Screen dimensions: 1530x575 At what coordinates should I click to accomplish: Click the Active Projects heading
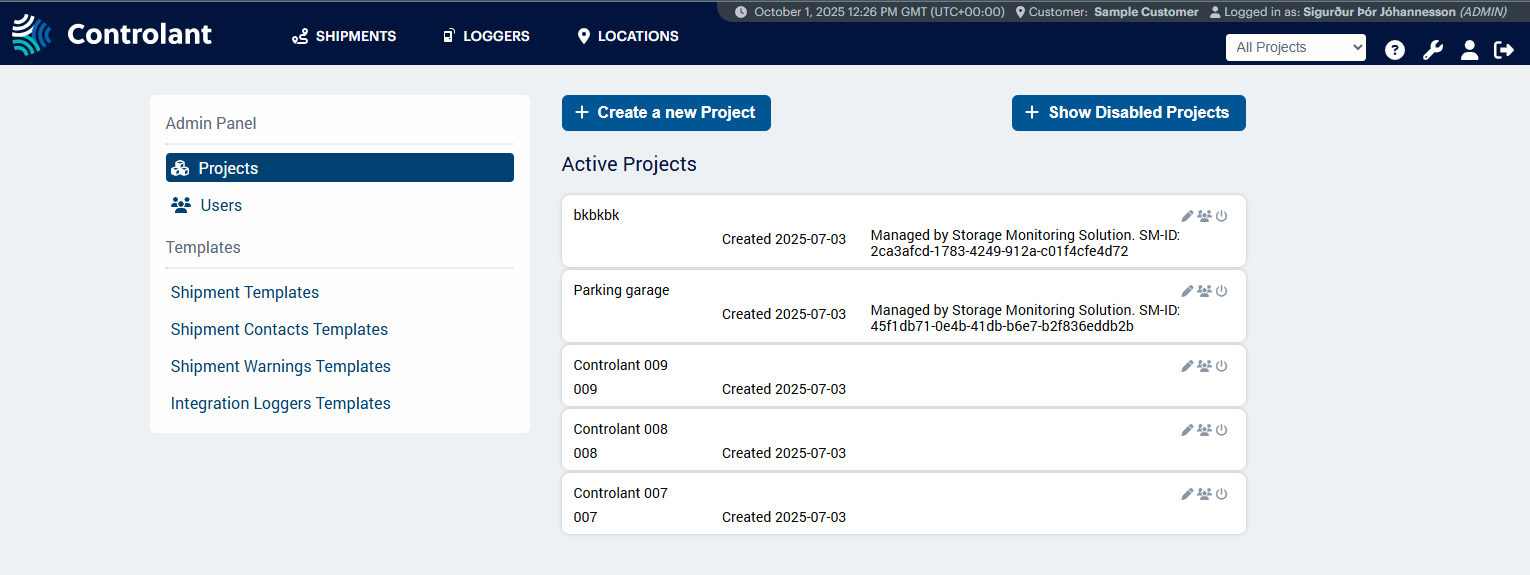click(x=629, y=164)
